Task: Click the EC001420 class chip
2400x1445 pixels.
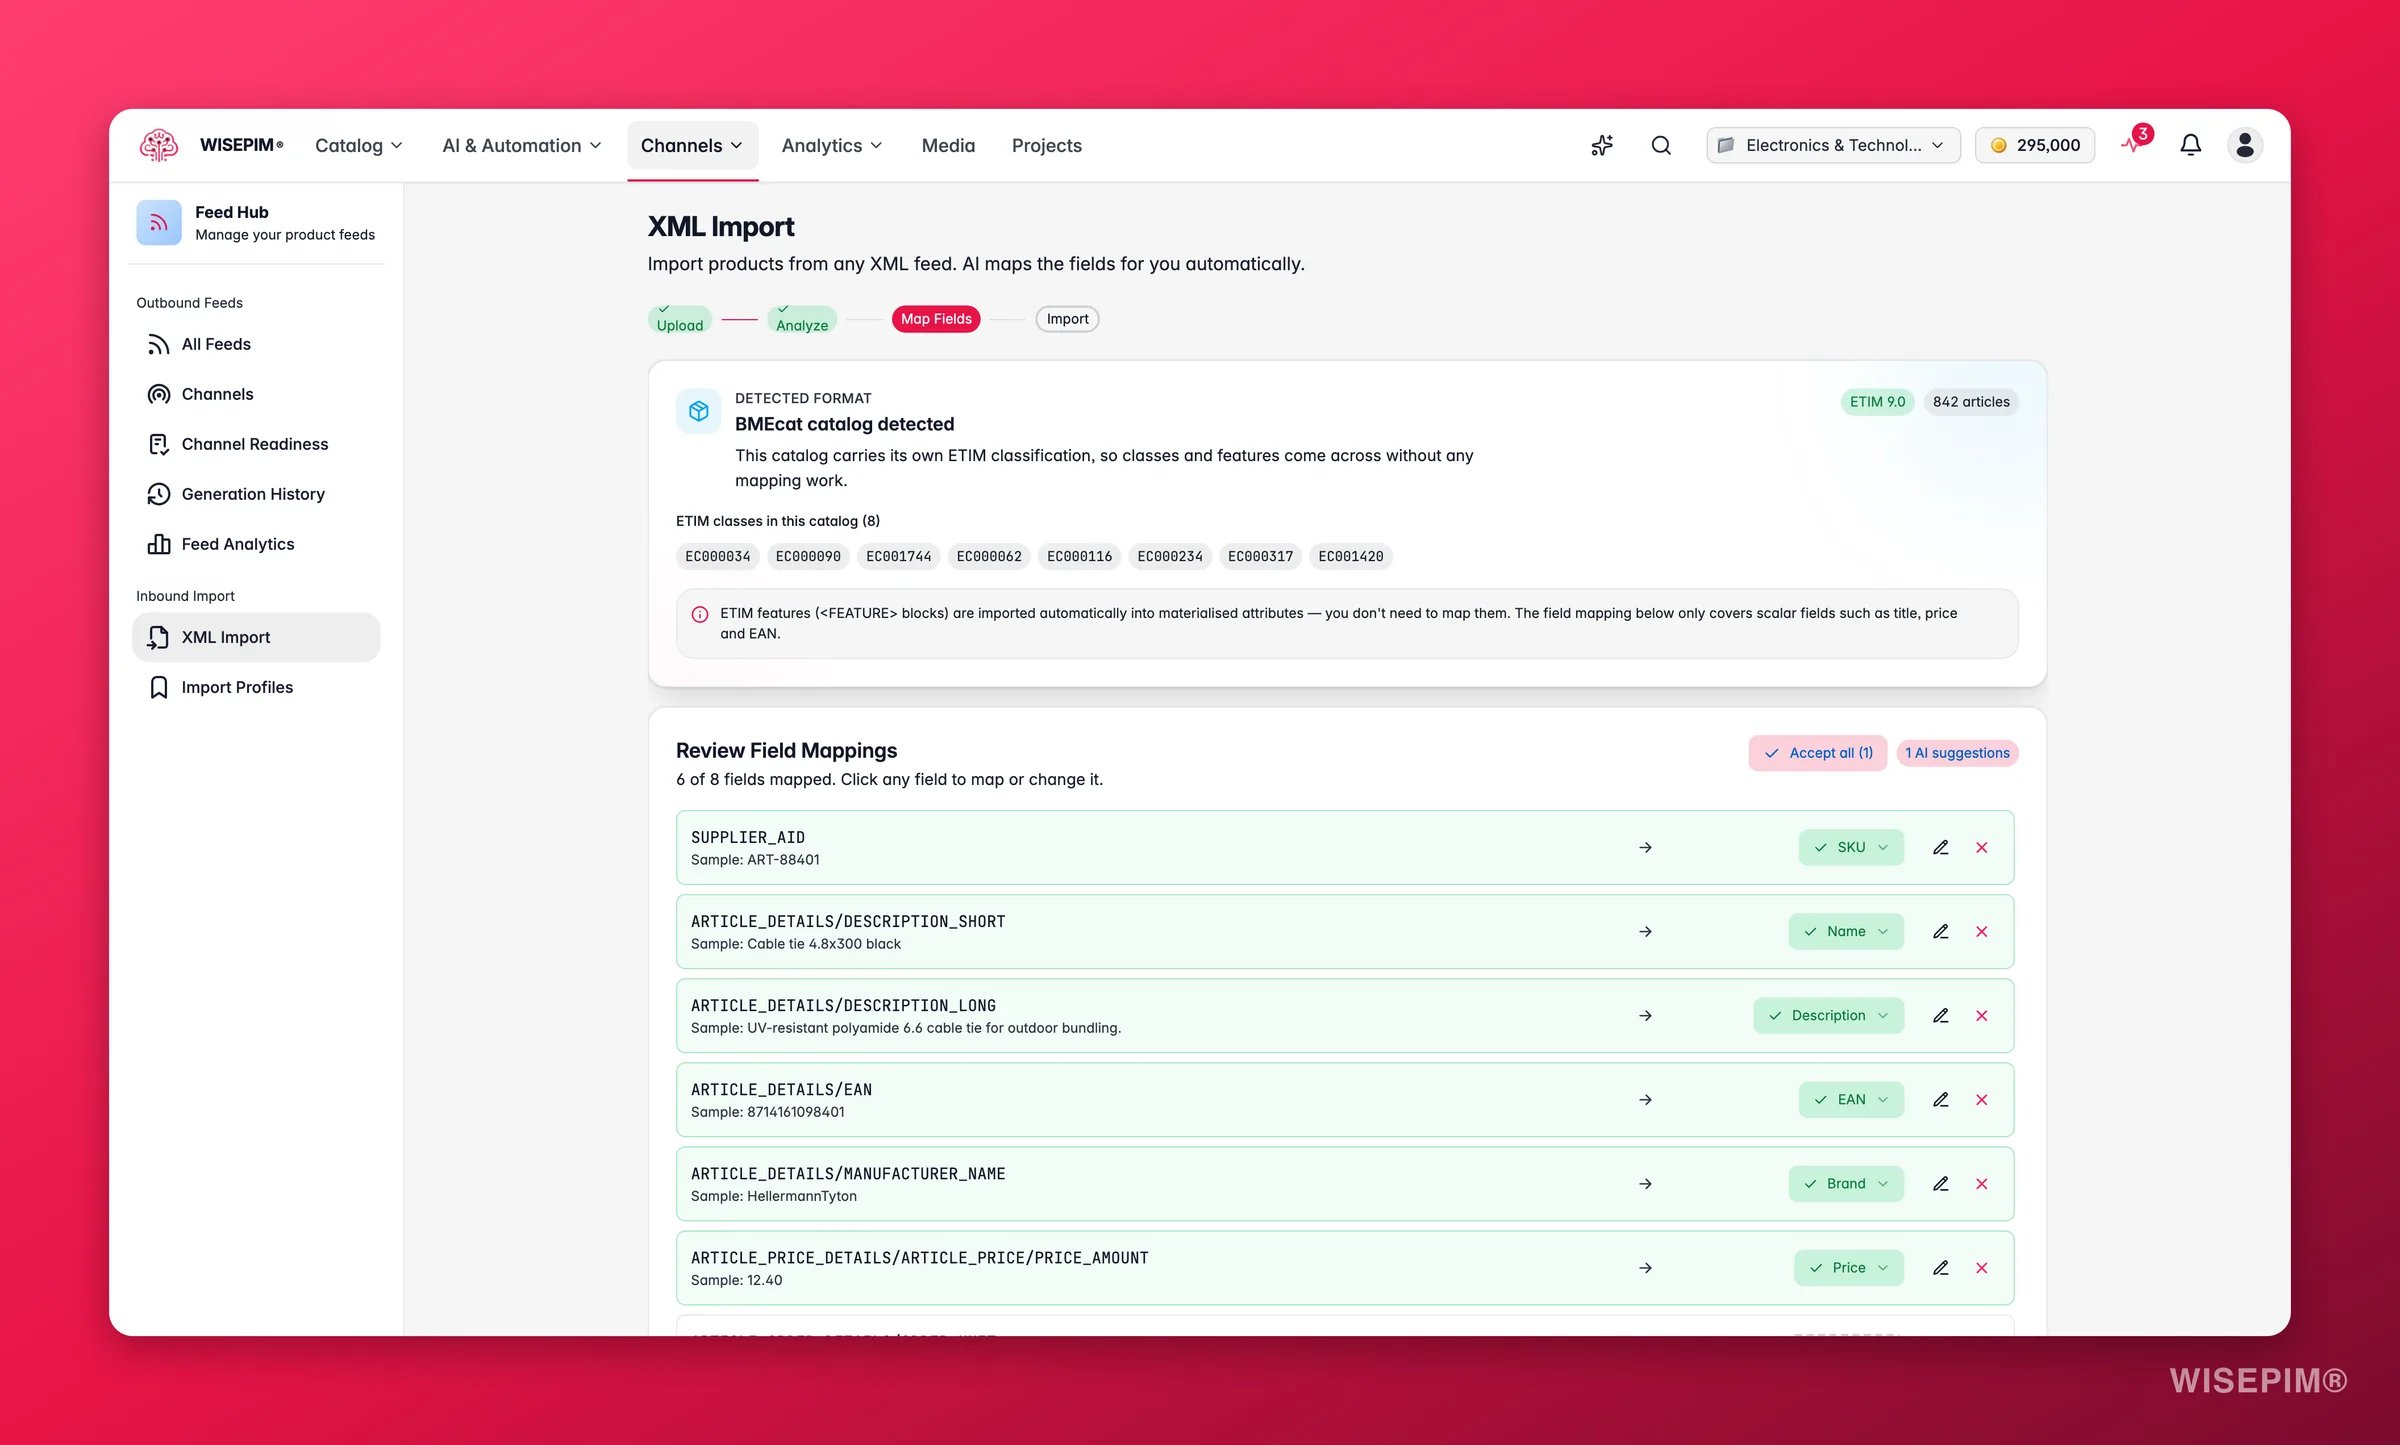Action: (x=1351, y=556)
